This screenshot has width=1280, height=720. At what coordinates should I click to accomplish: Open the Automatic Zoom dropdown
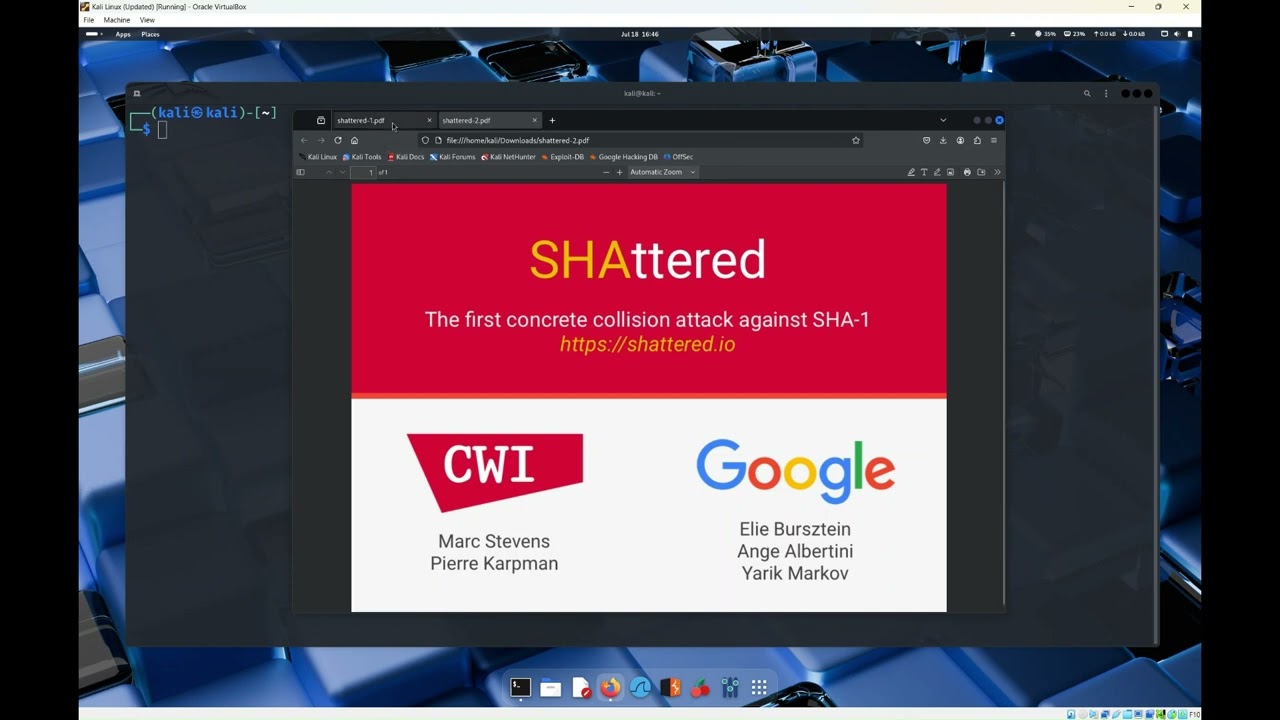[x=662, y=172]
